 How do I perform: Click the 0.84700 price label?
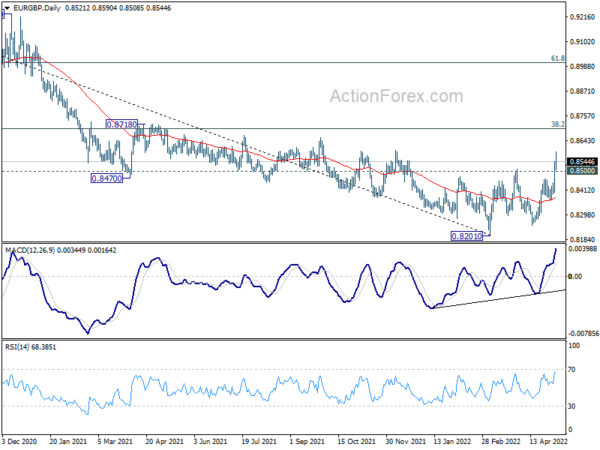tap(107, 178)
